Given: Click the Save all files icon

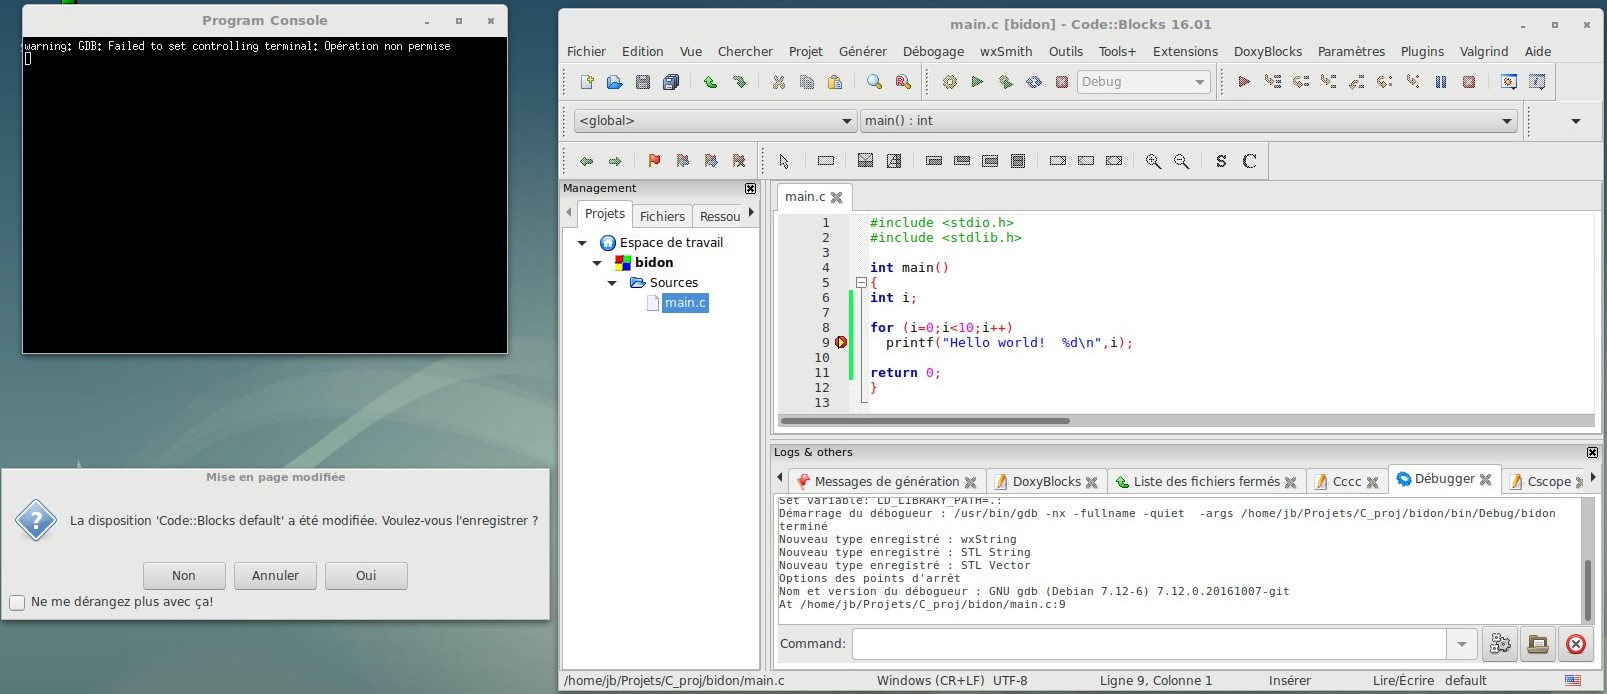Looking at the screenshot, I should 671,82.
